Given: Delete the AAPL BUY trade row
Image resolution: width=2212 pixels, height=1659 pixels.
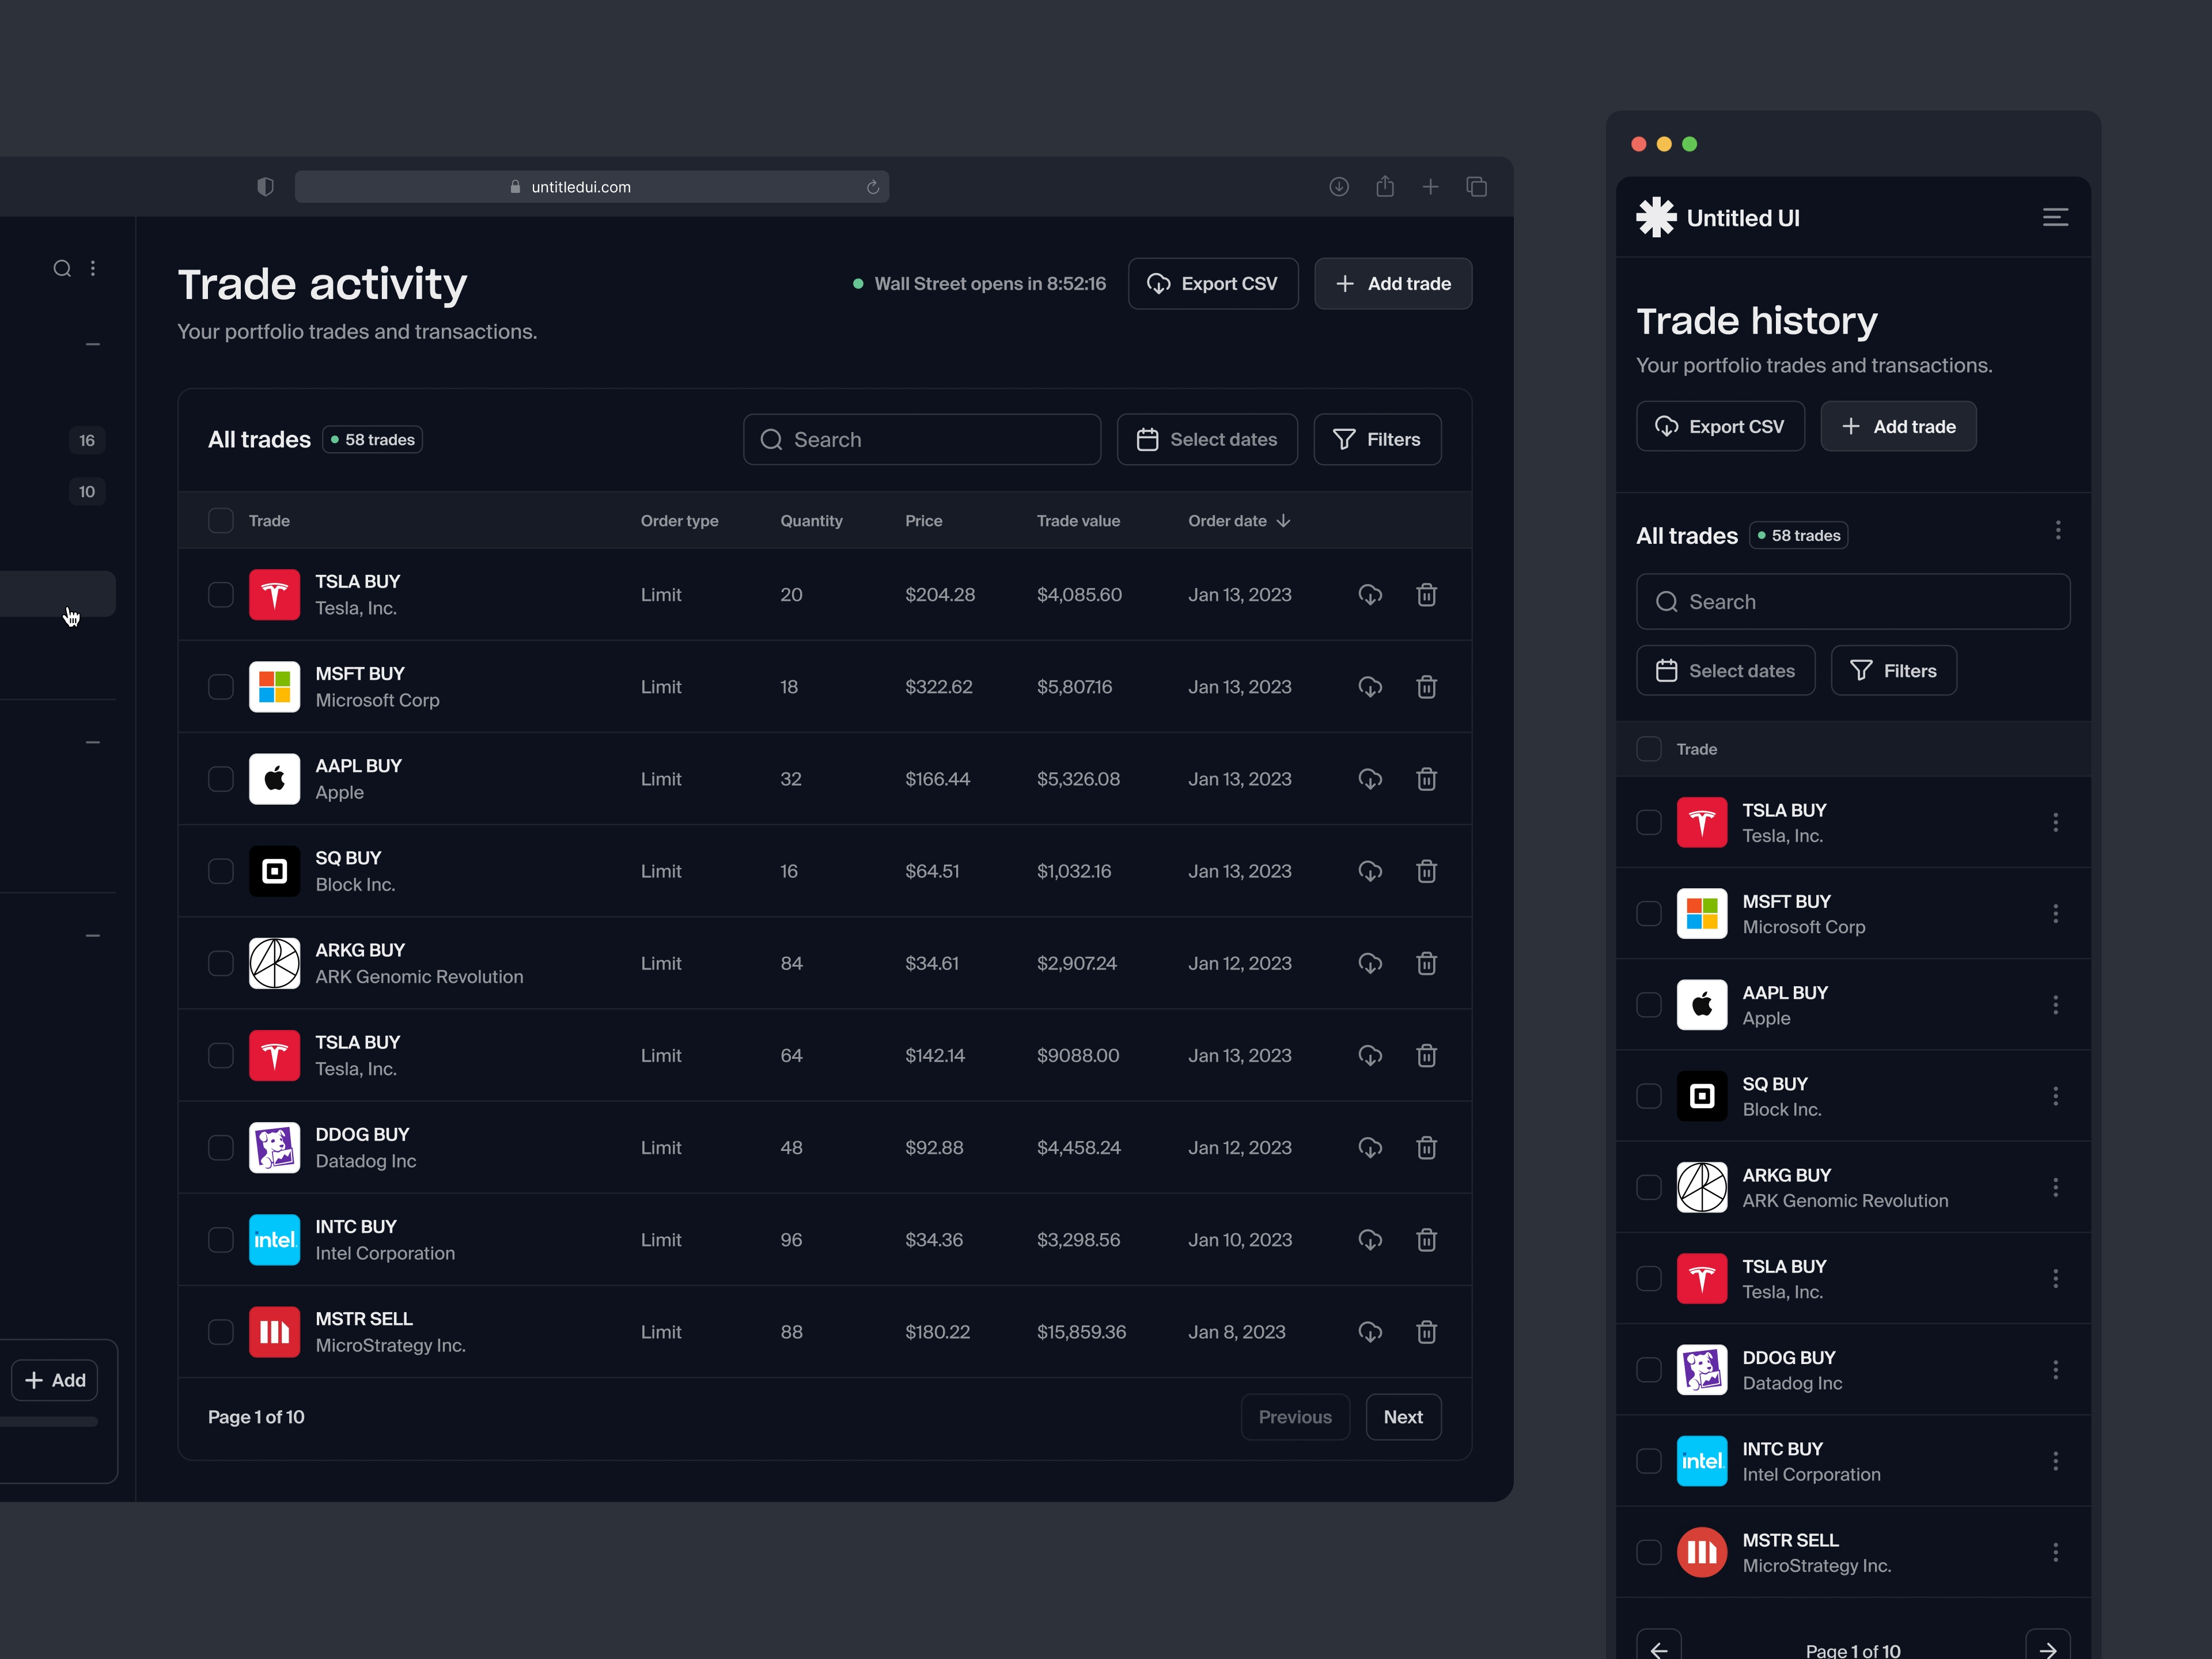Looking at the screenshot, I should click(1427, 779).
